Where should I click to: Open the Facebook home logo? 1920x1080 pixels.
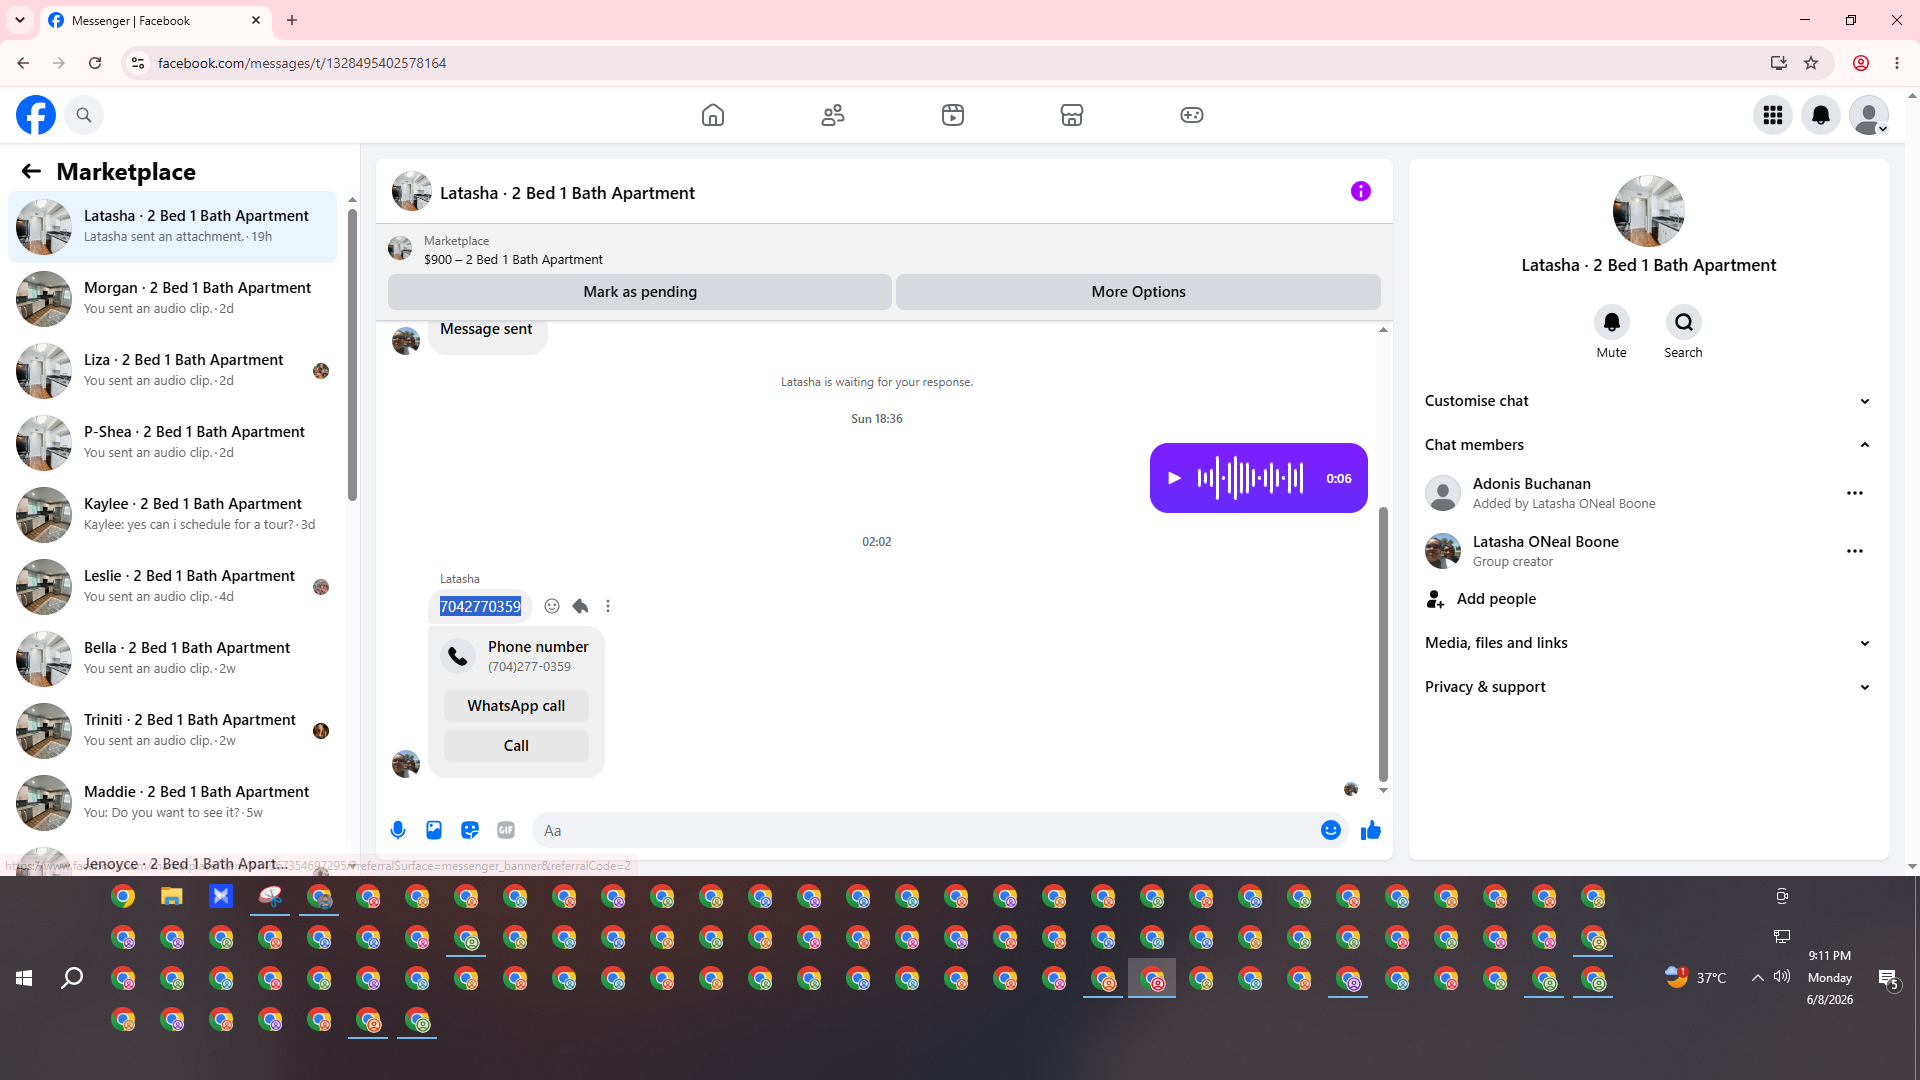click(36, 115)
